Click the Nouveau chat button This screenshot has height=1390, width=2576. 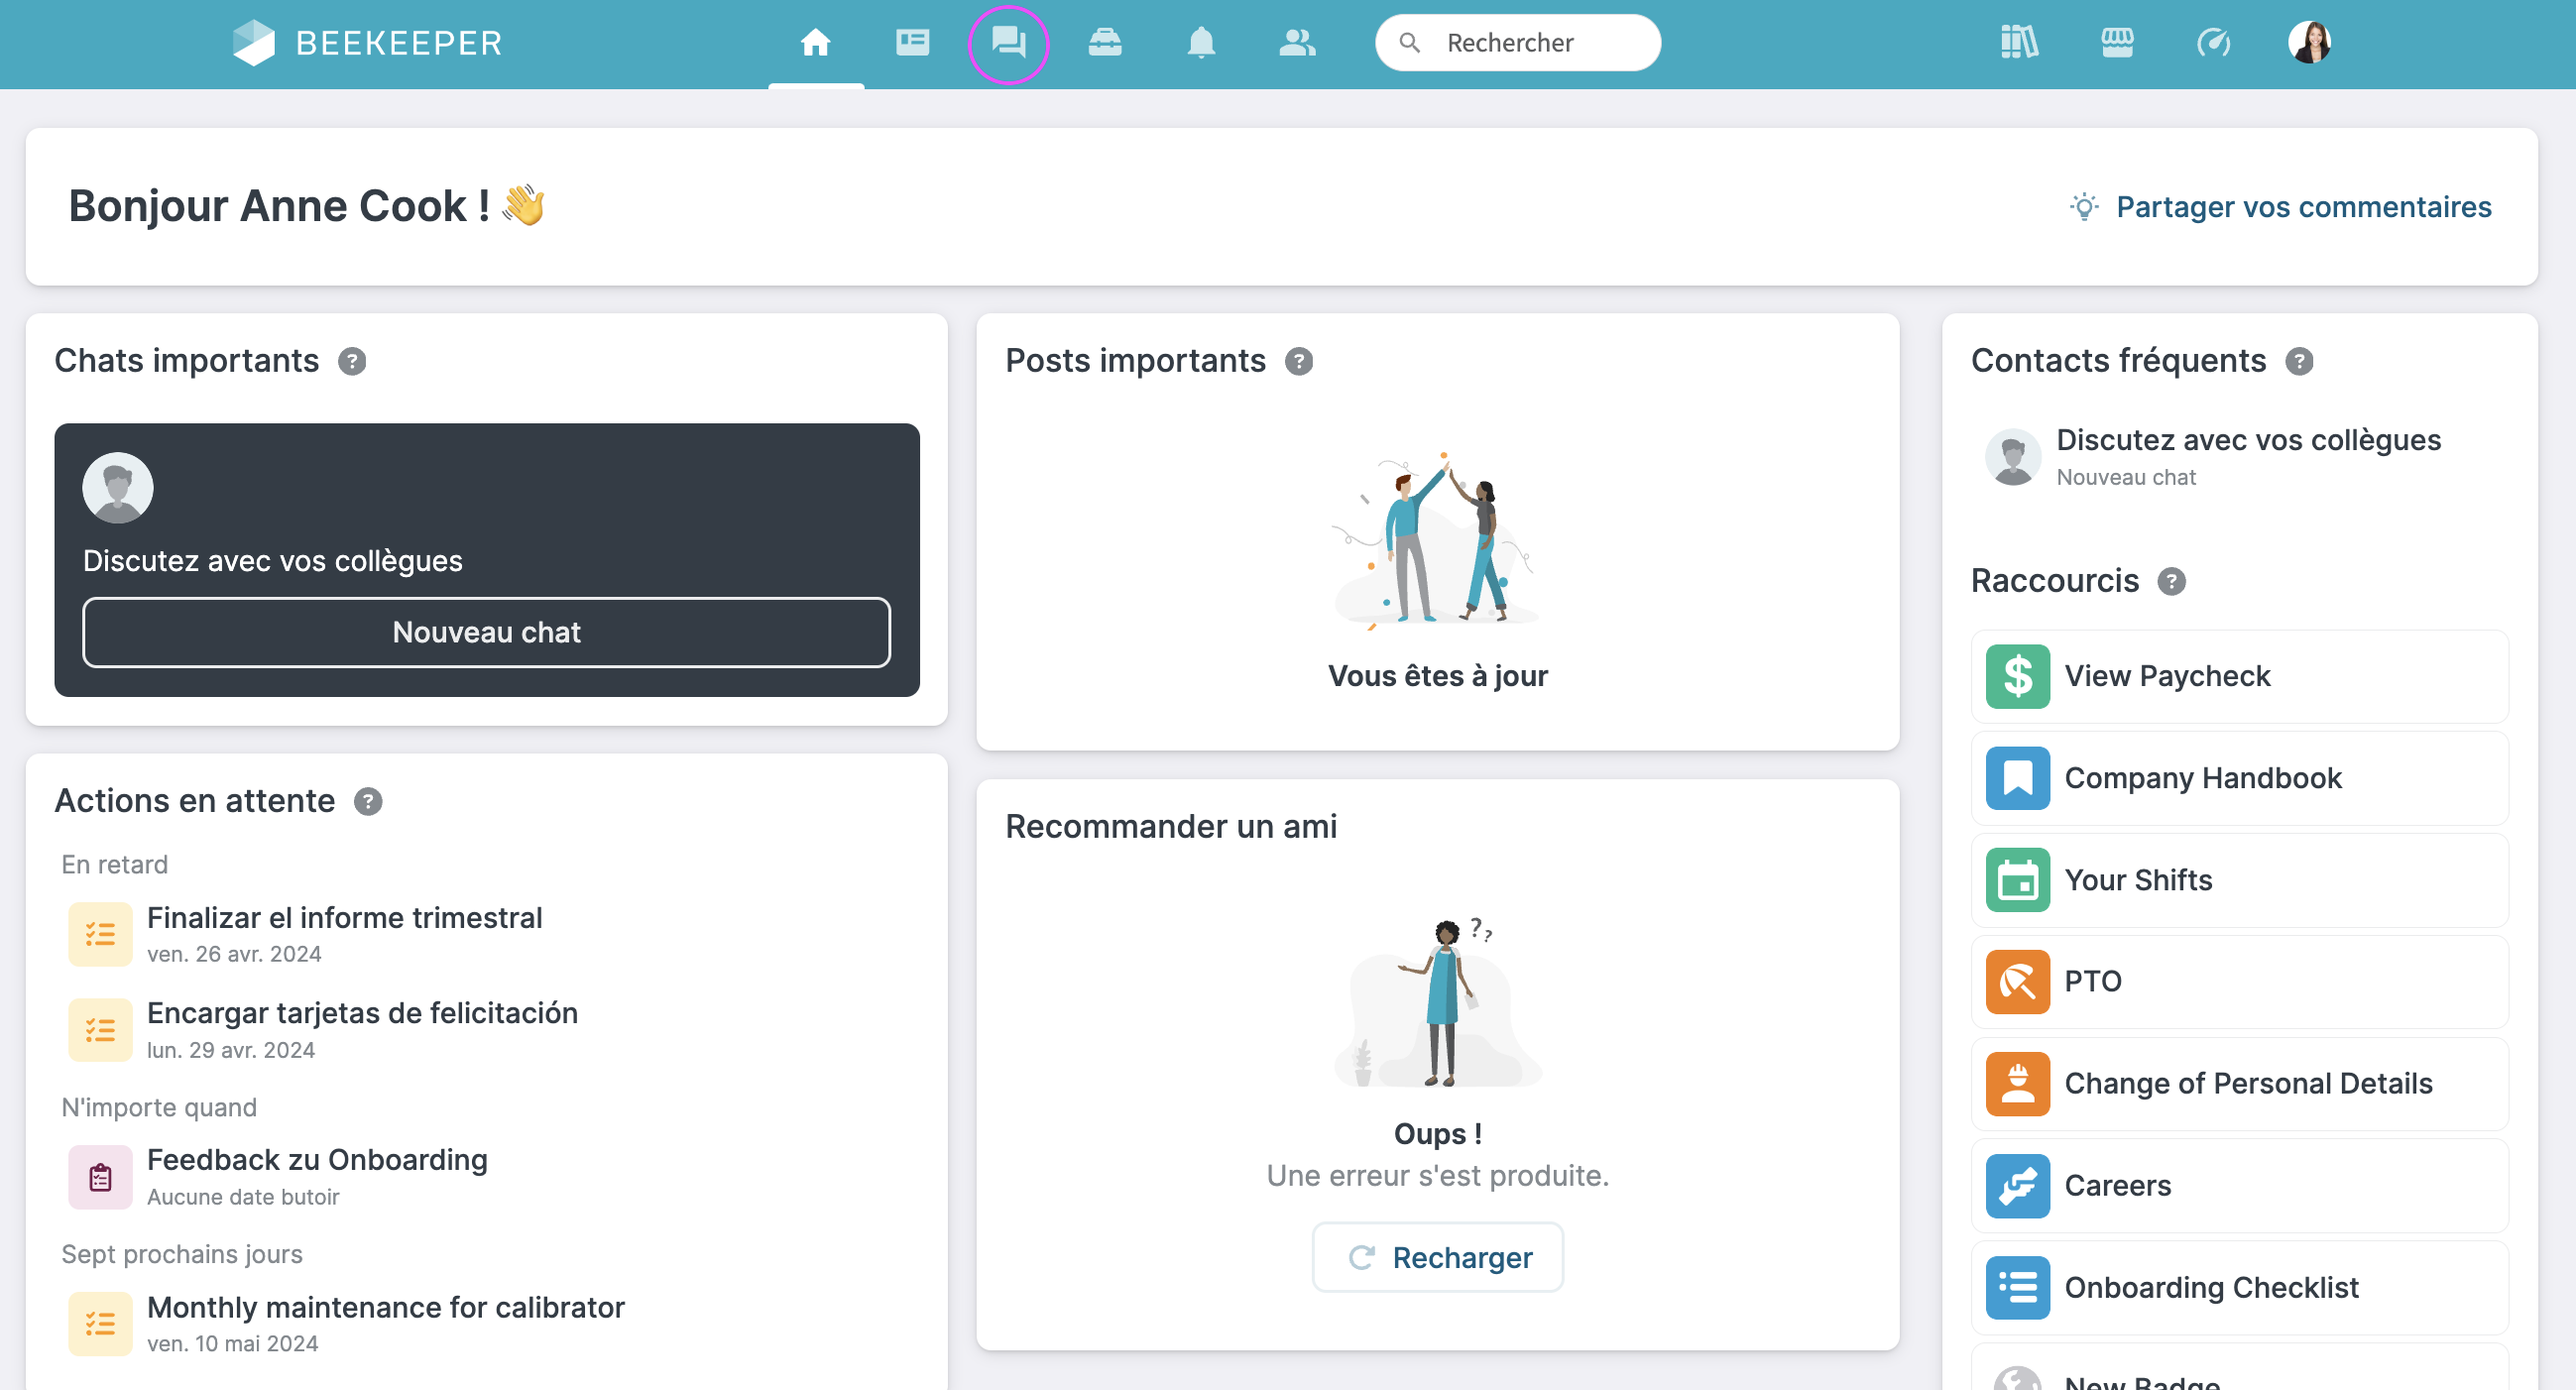coord(486,632)
